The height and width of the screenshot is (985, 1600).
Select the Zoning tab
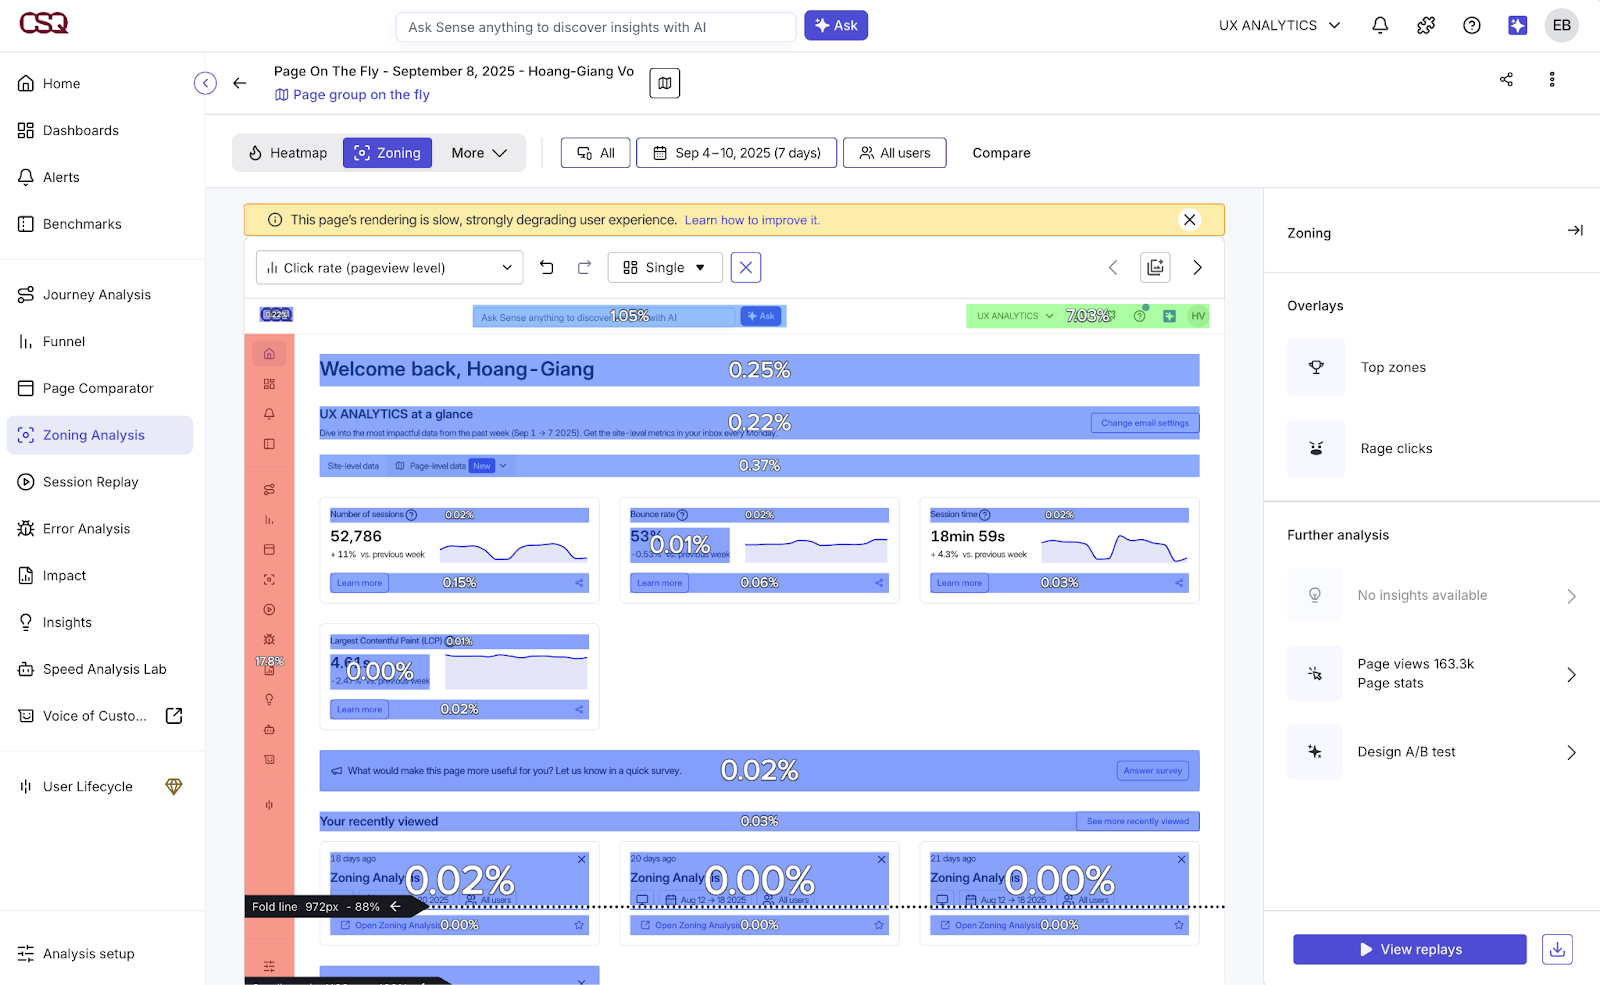tap(388, 153)
